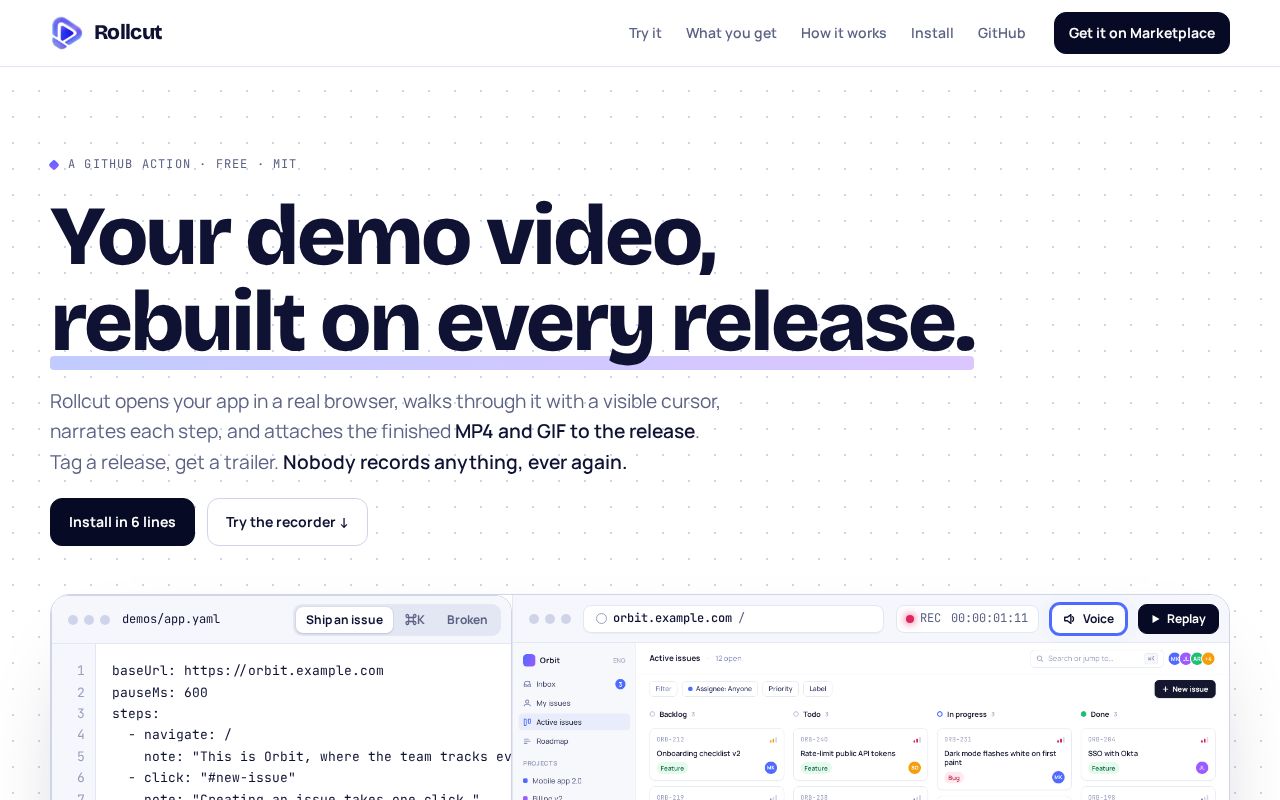Click the In progress column status circle
The width and height of the screenshot is (1280, 800).
point(940,715)
